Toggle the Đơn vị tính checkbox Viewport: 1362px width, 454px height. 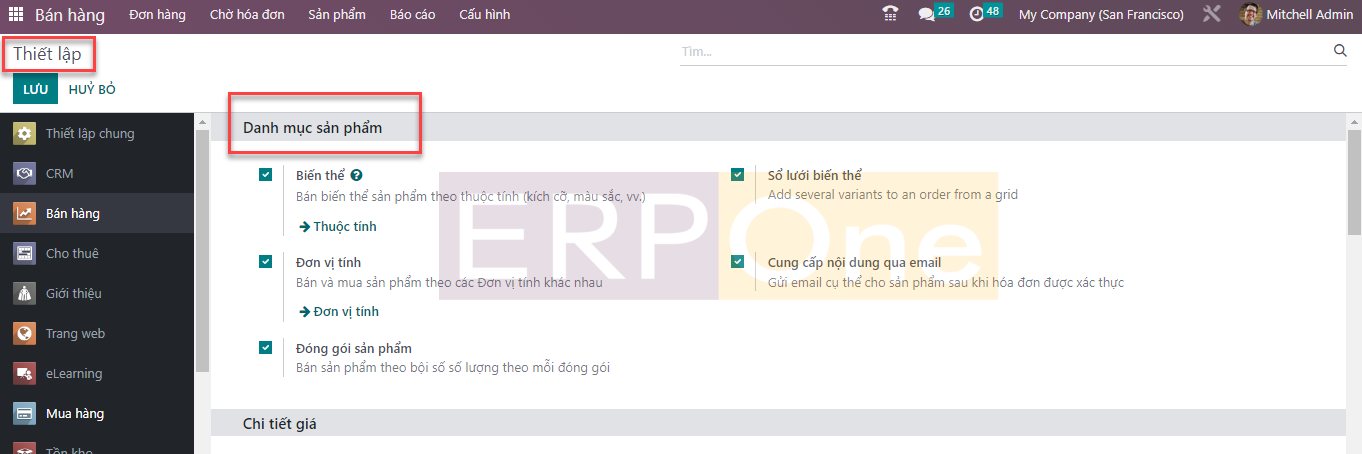coord(265,262)
